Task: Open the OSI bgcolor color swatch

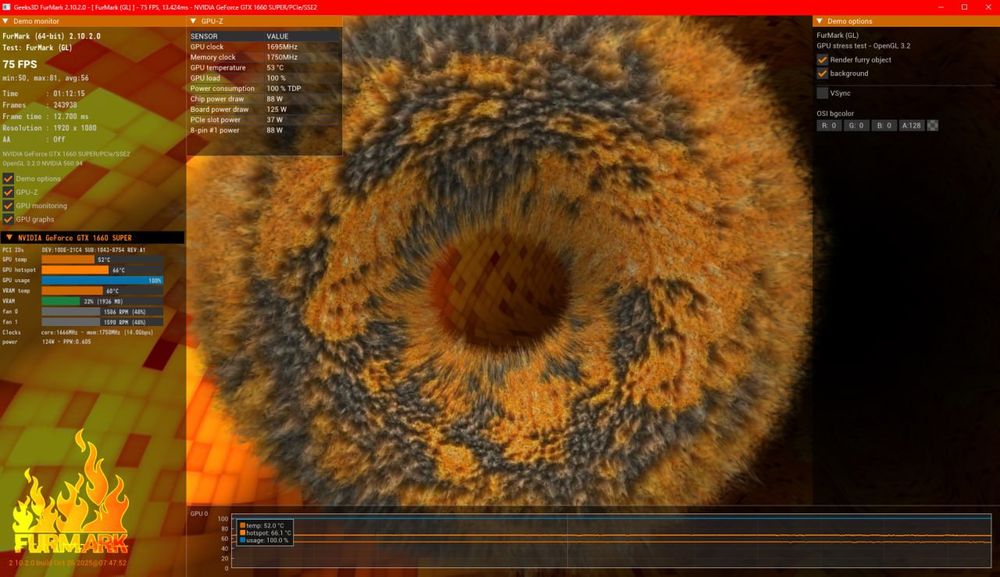Action: click(x=932, y=126)
